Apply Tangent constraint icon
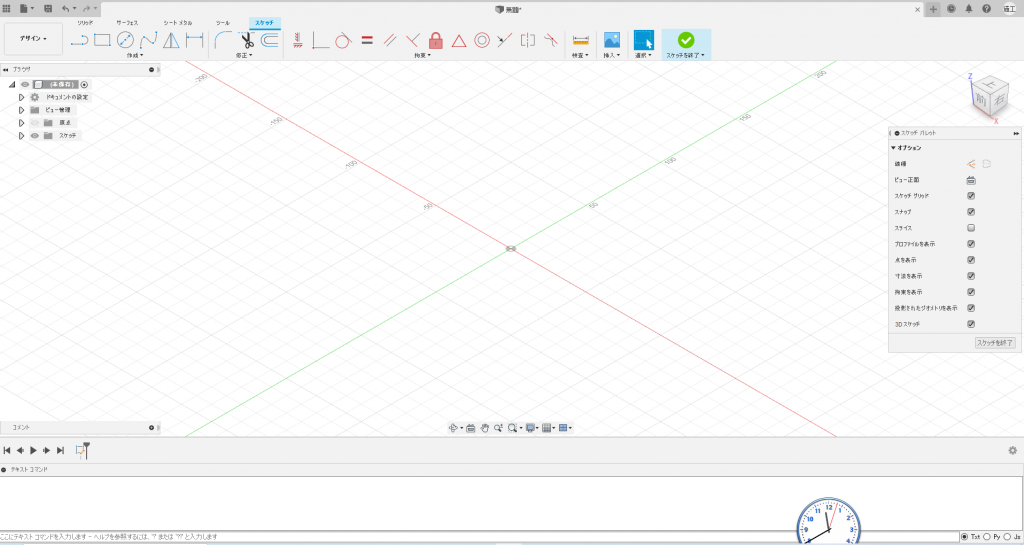 343,40
